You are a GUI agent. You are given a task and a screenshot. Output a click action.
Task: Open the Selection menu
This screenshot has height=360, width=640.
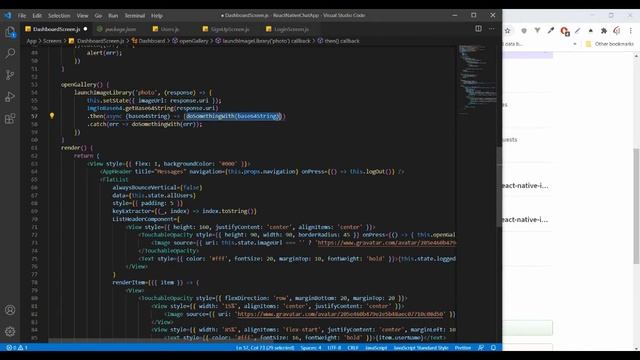pos(59,16)
